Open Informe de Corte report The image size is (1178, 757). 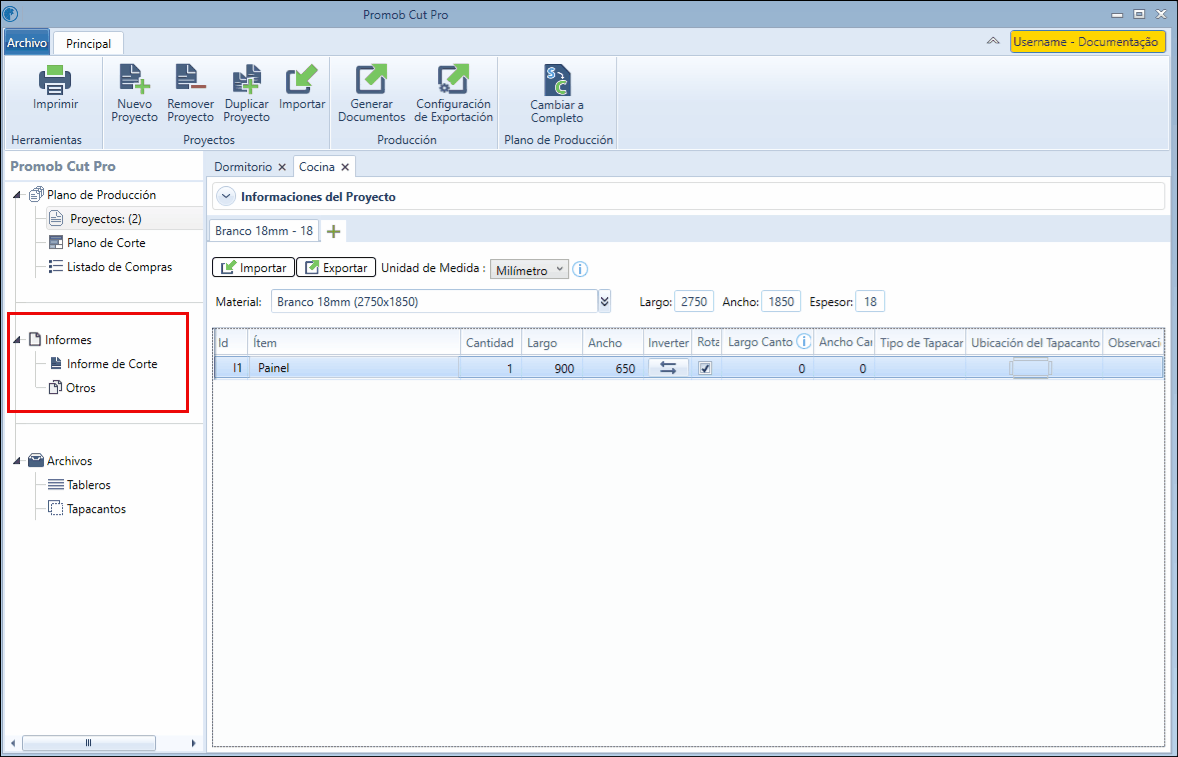[112, 363]
